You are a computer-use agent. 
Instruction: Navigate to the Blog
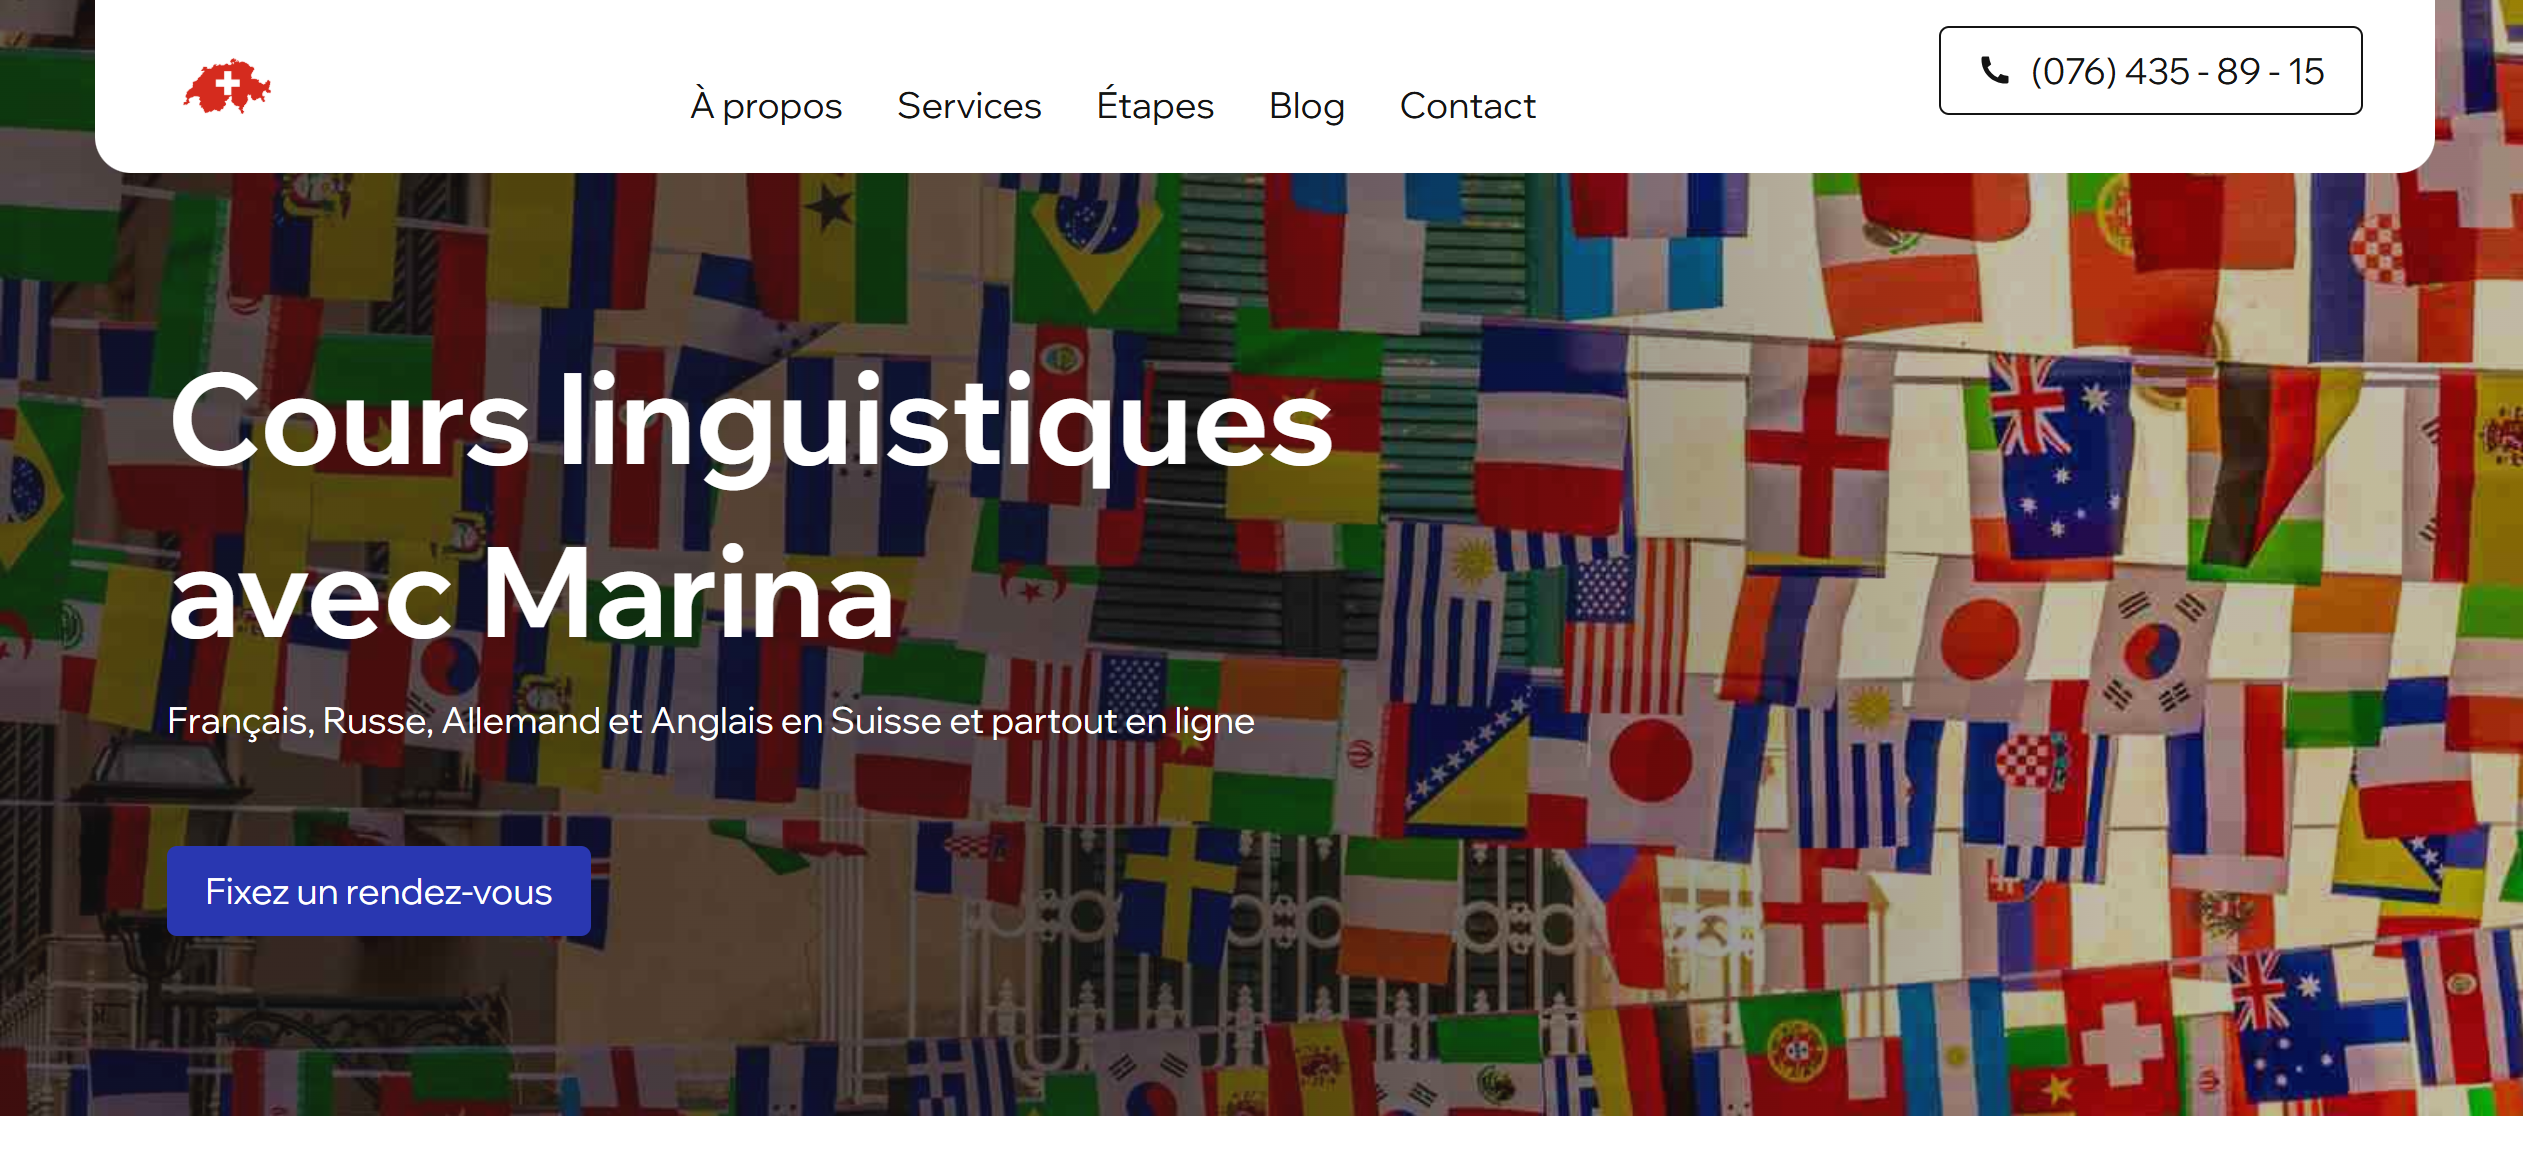[x=1306, y=105]
